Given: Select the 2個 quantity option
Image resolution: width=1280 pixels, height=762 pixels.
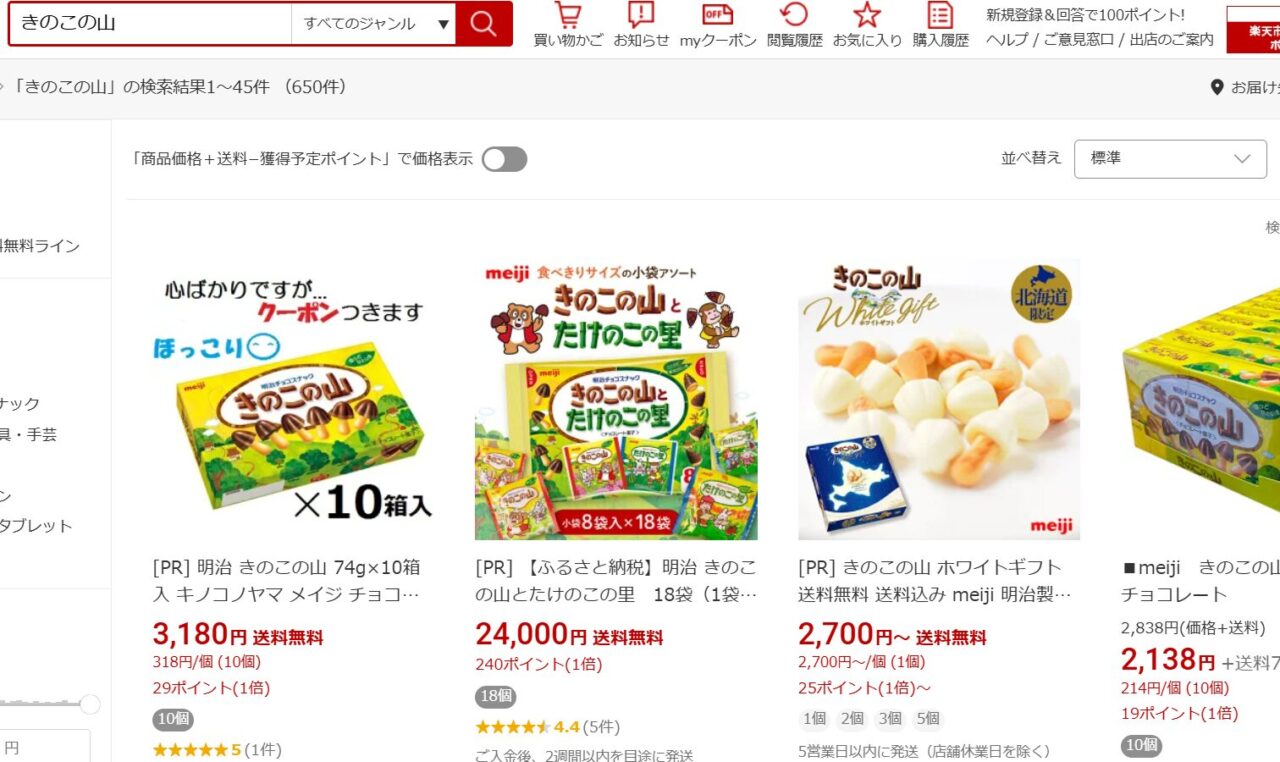Looking at the screenshot, I should click(x=852, y=719).
